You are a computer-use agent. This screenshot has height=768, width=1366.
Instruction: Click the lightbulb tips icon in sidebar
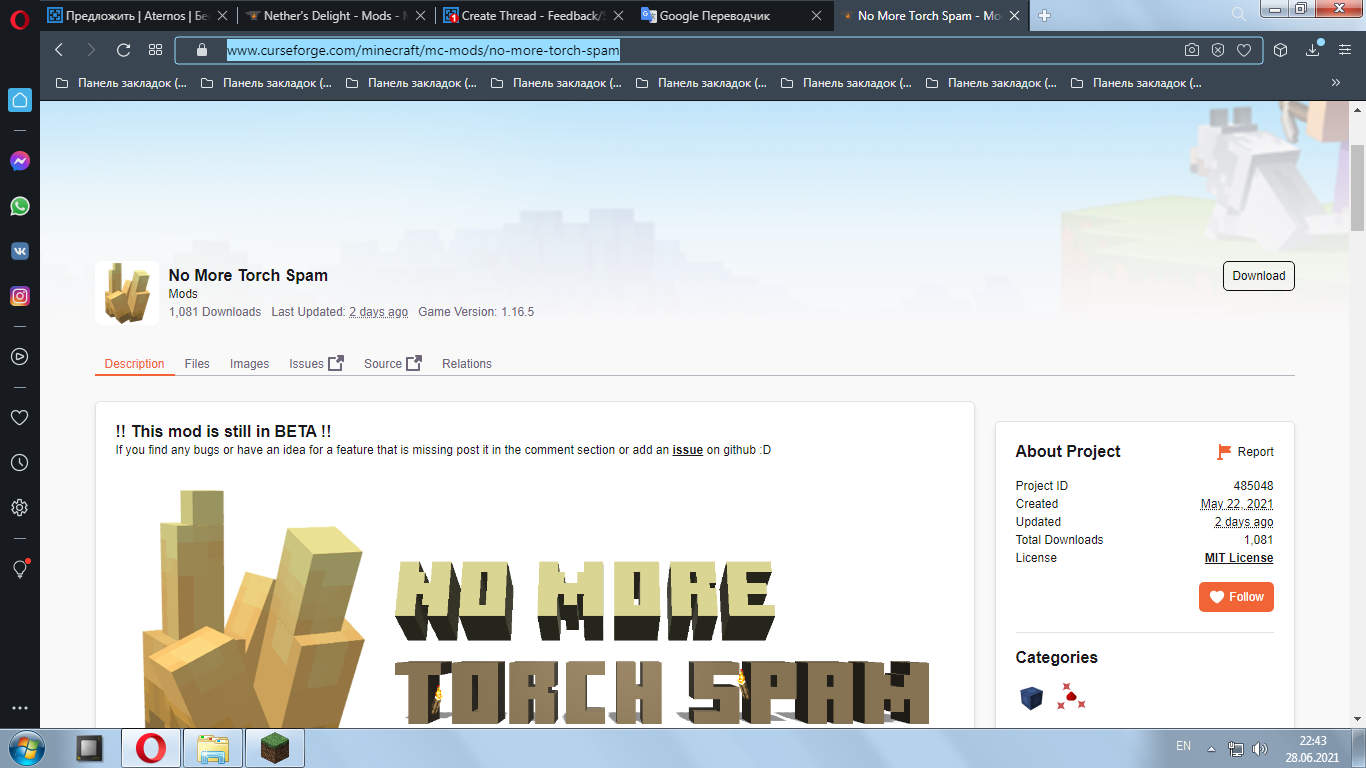click(19, 568)
